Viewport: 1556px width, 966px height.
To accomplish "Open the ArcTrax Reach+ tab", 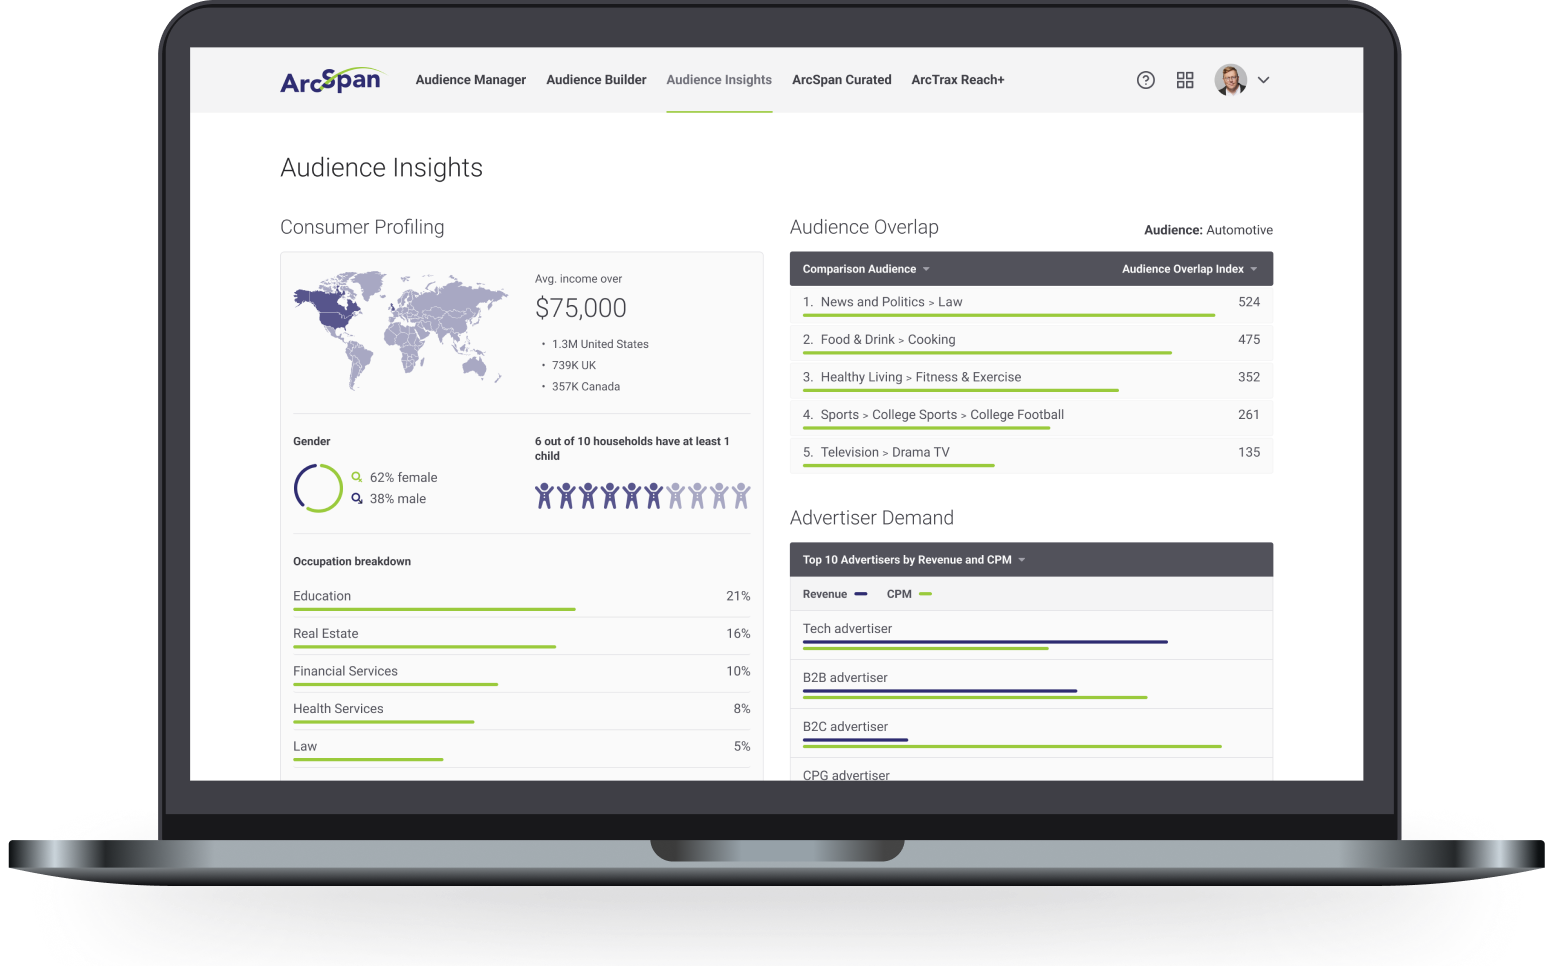I will (x=958, y=80).
